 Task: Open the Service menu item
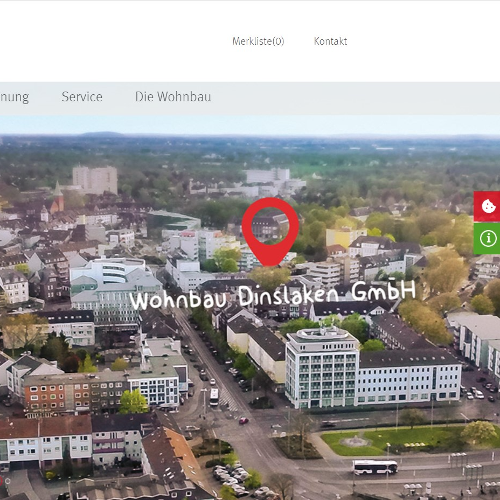pos(82,97)
